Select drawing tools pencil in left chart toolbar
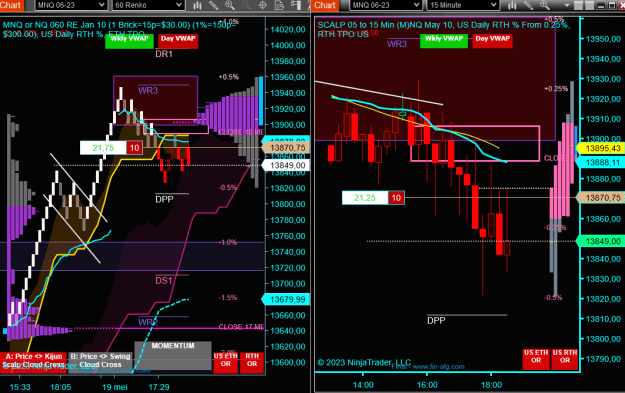This screenshot has width=625, height=393. (213, 5)
